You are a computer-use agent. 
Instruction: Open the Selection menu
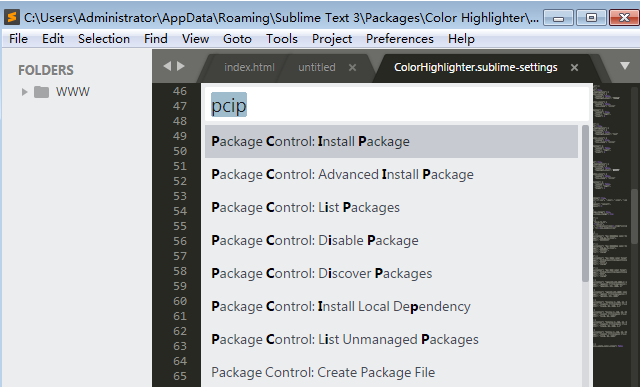[x=104, y=39]
